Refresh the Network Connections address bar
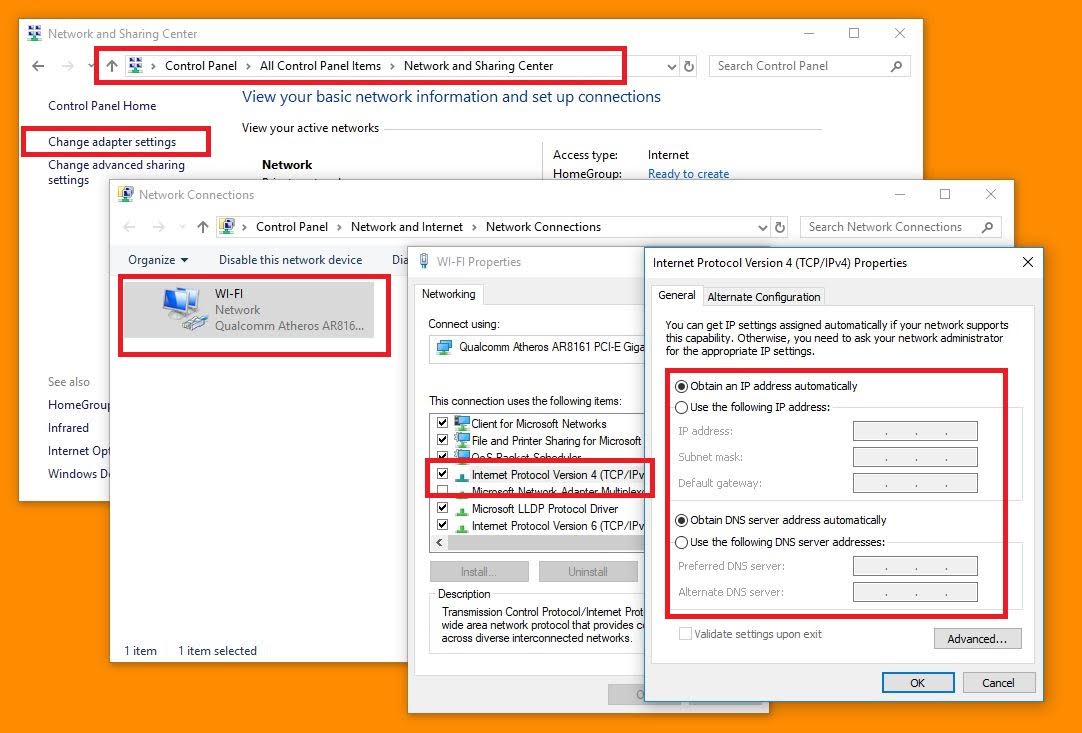 pyautogui.click(x=780, y=227)
